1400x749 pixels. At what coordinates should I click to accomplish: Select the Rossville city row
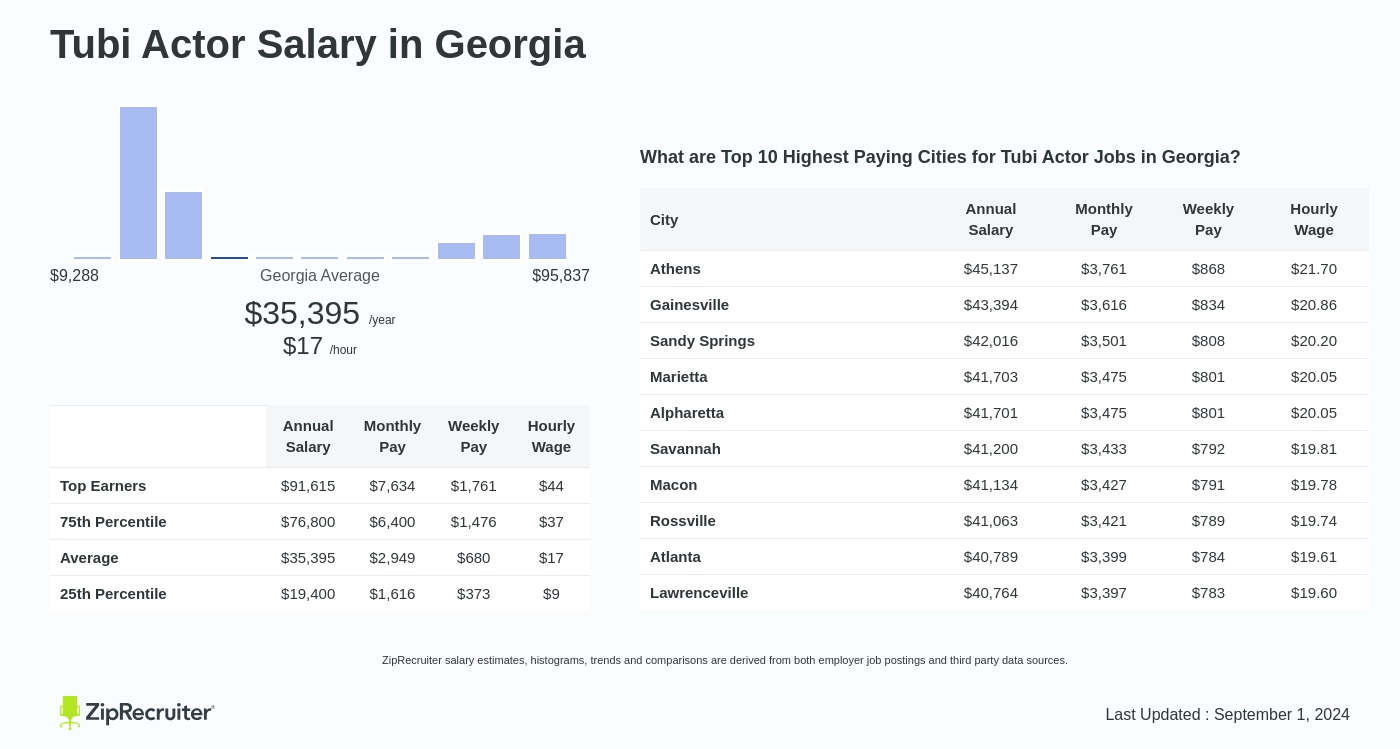(1005, 520)
